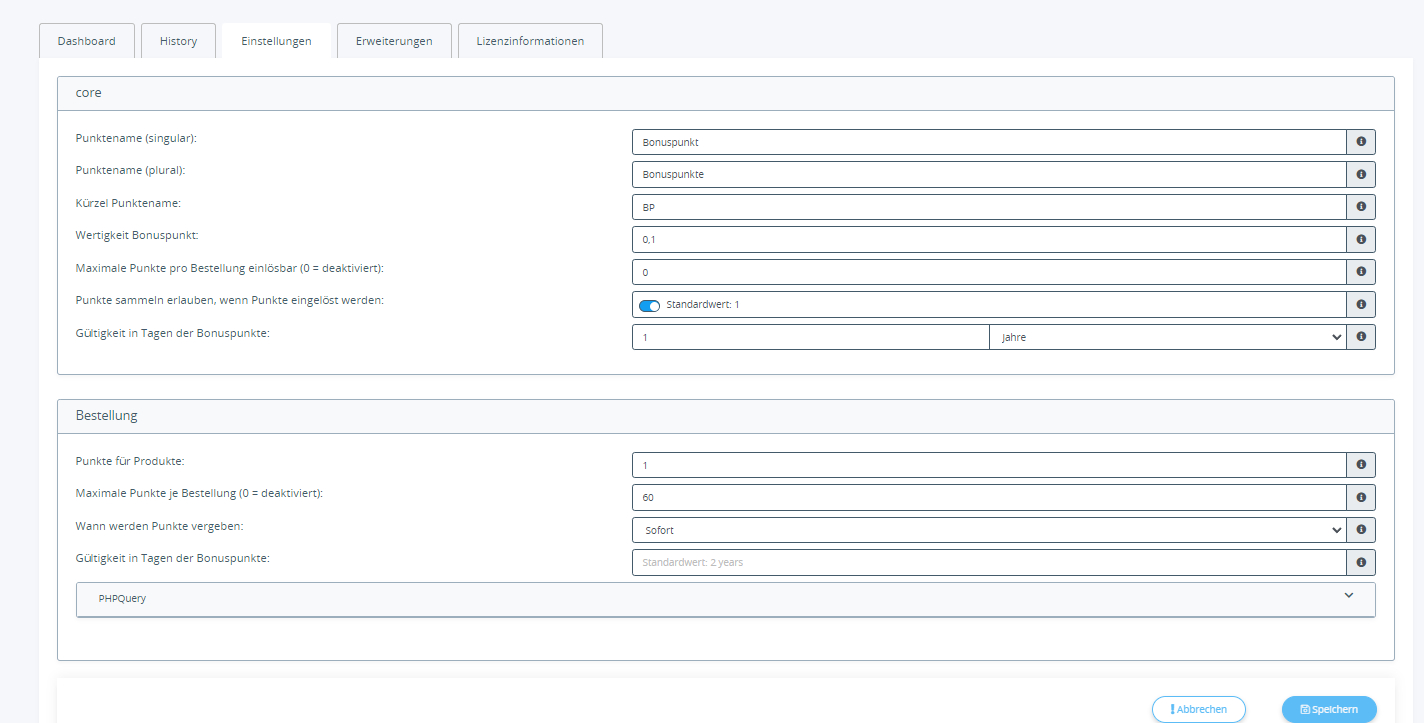This screenshot has width=1424, height=723.
Task: Show help for Maximale Punkte je Bestellung
Action: pos(1361,497)
